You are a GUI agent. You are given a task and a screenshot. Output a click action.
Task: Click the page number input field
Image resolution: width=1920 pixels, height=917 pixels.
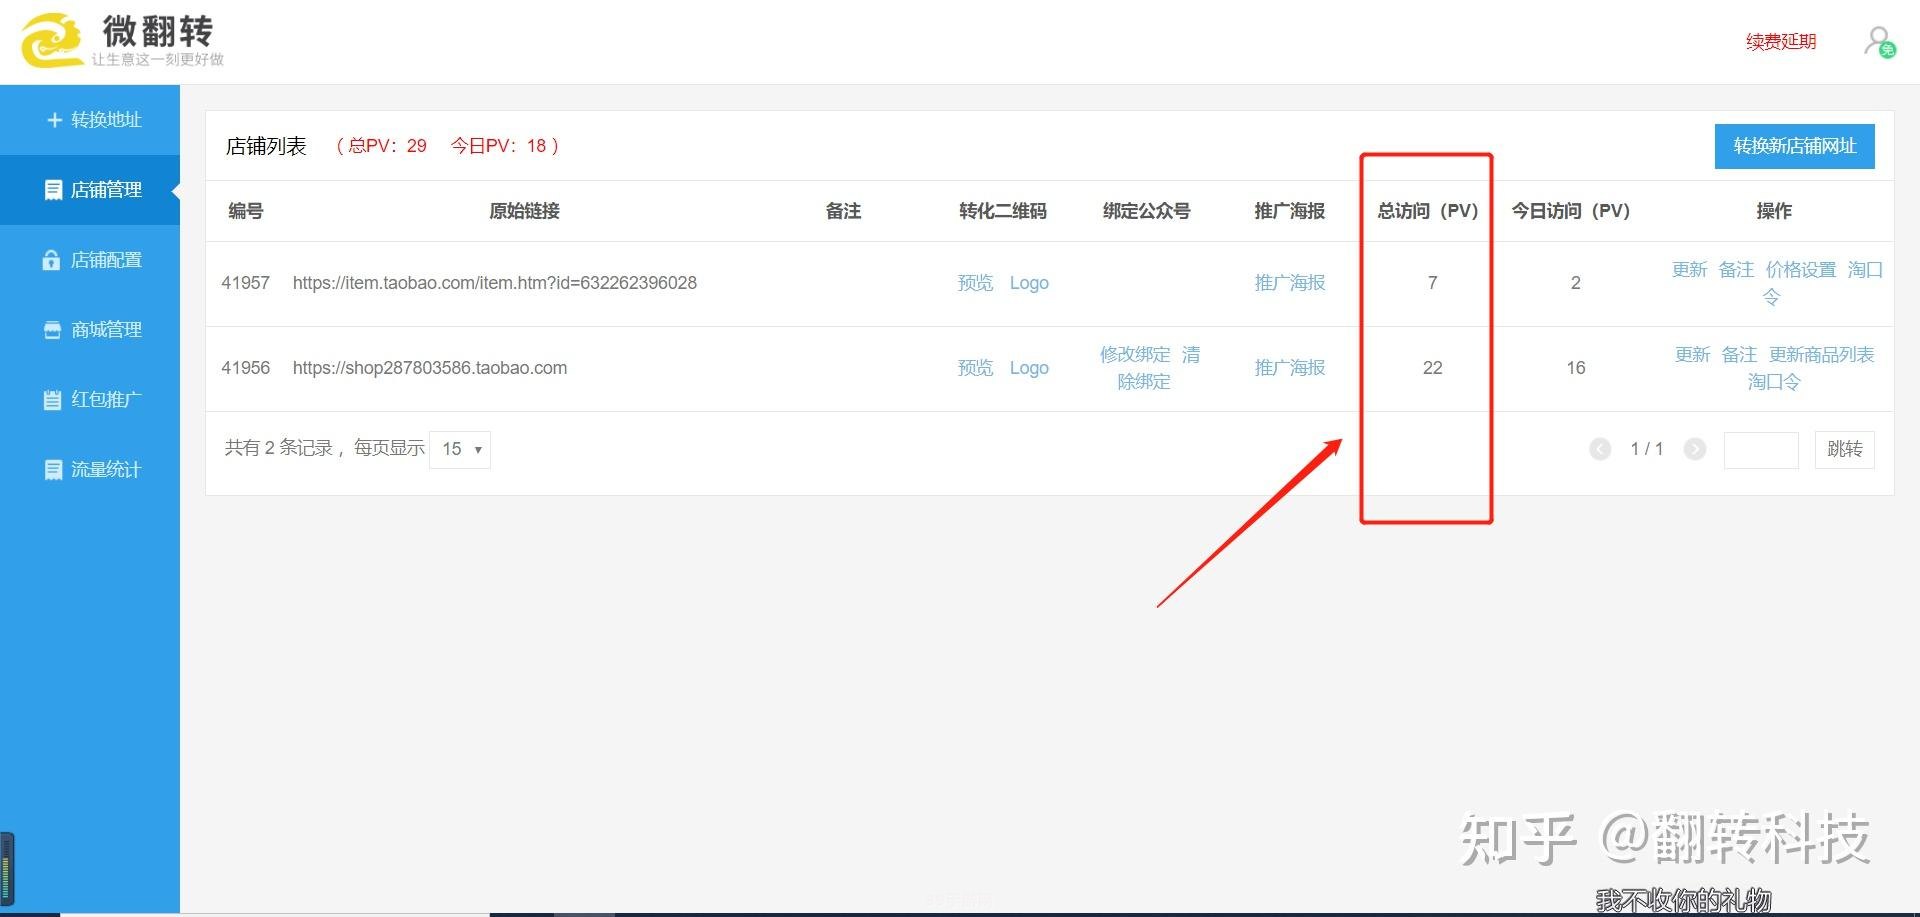[x=1761, y=450]
